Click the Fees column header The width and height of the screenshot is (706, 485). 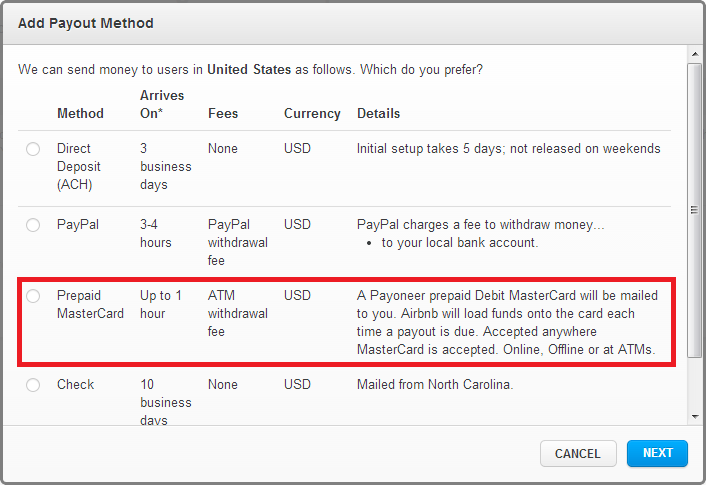click(x=223, y=113)
